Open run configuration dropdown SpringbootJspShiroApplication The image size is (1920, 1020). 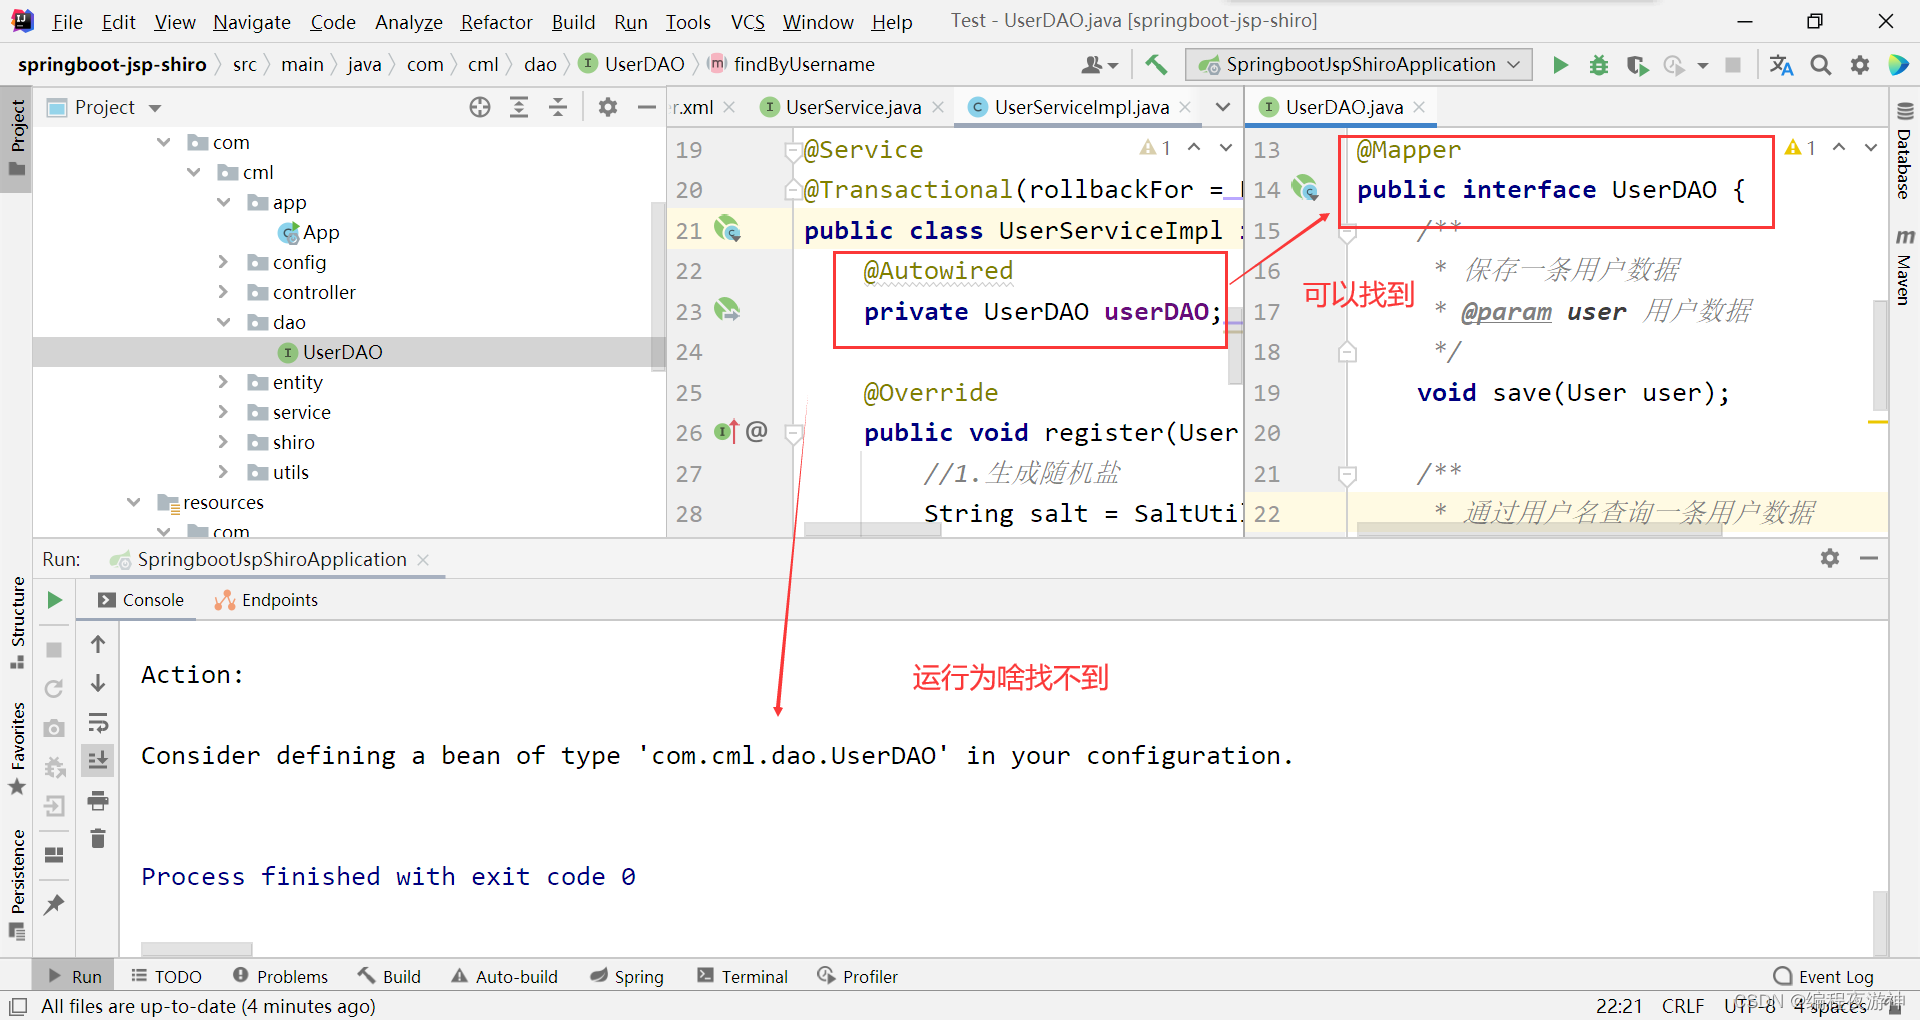(x=1357, y=64)
